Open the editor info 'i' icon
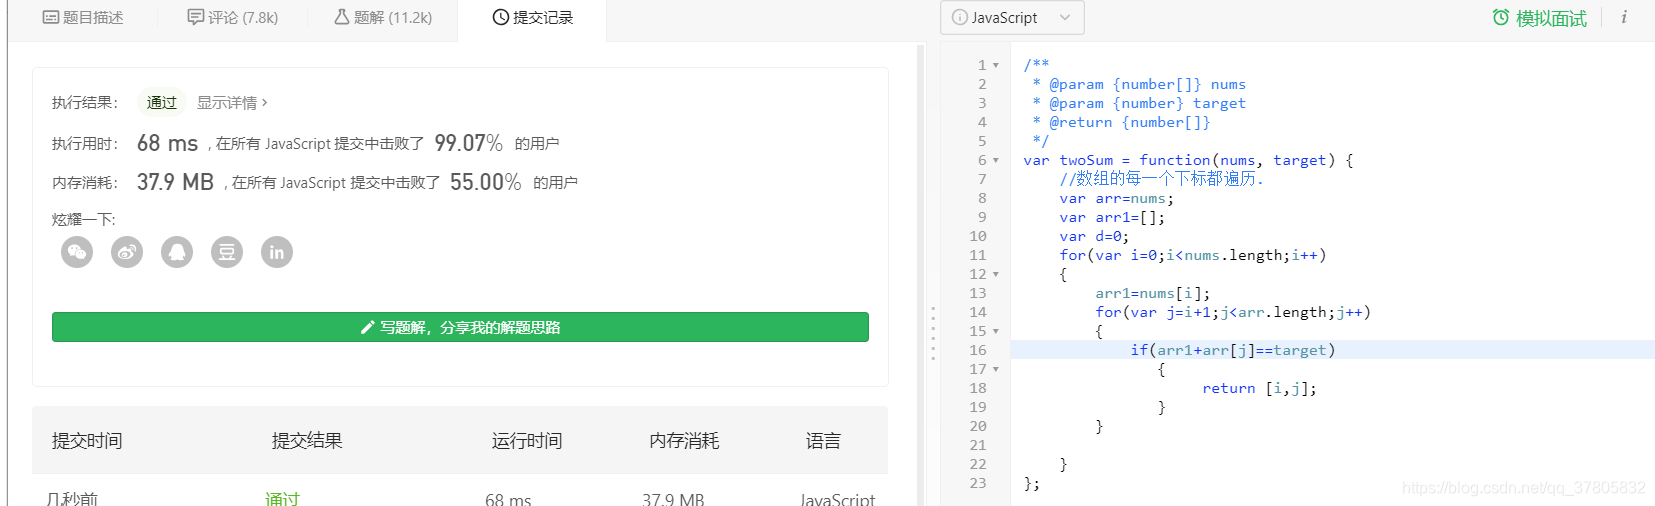 pyautogui.click(x=1624, y=17)
